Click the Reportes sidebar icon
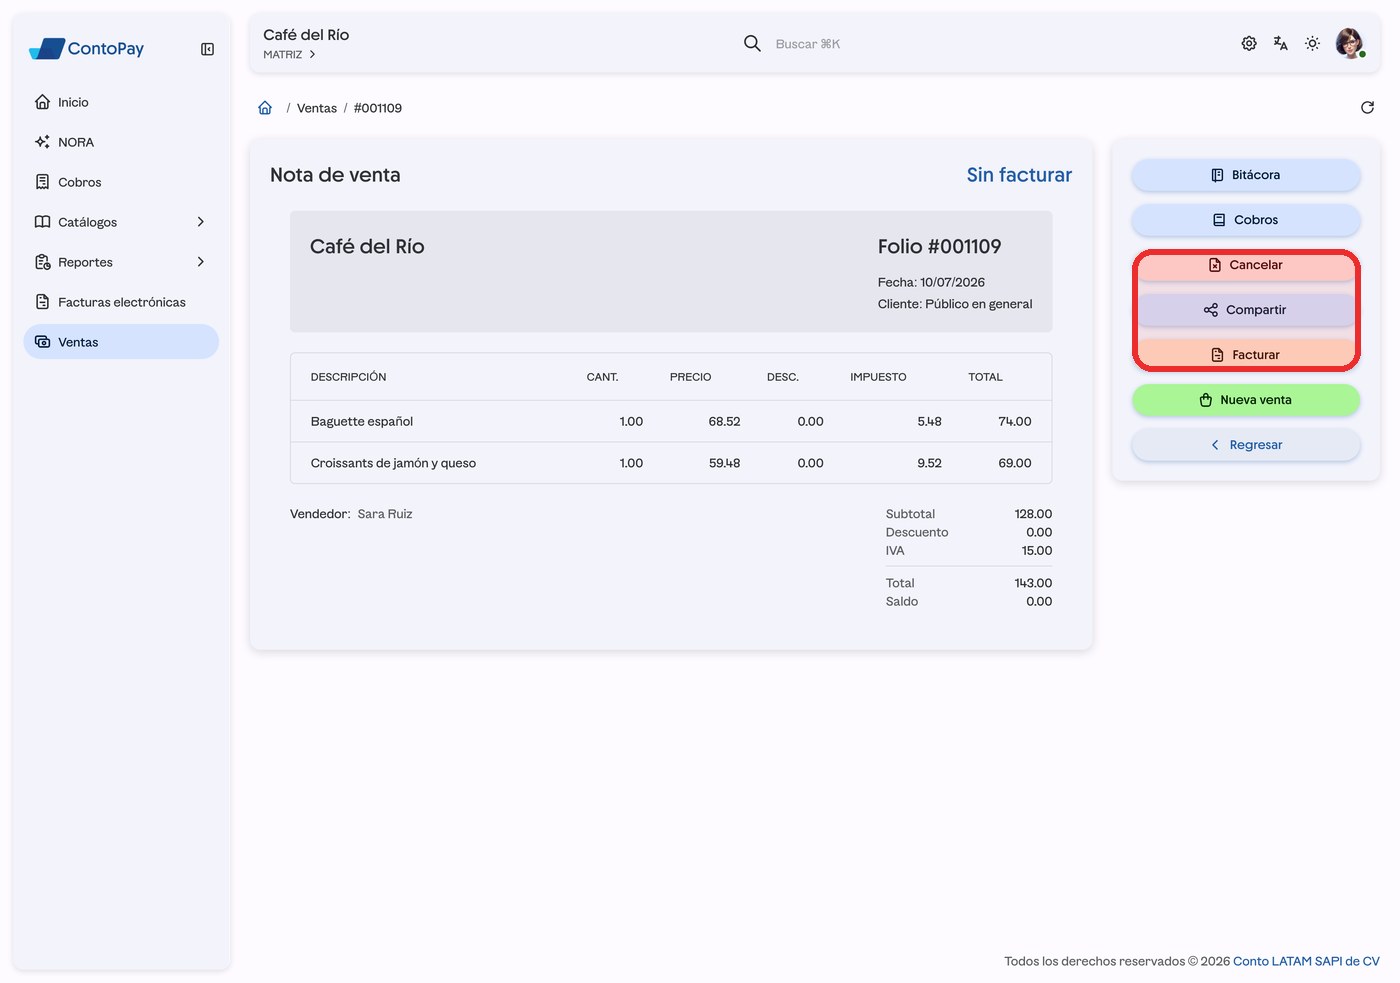 [42, 262]
